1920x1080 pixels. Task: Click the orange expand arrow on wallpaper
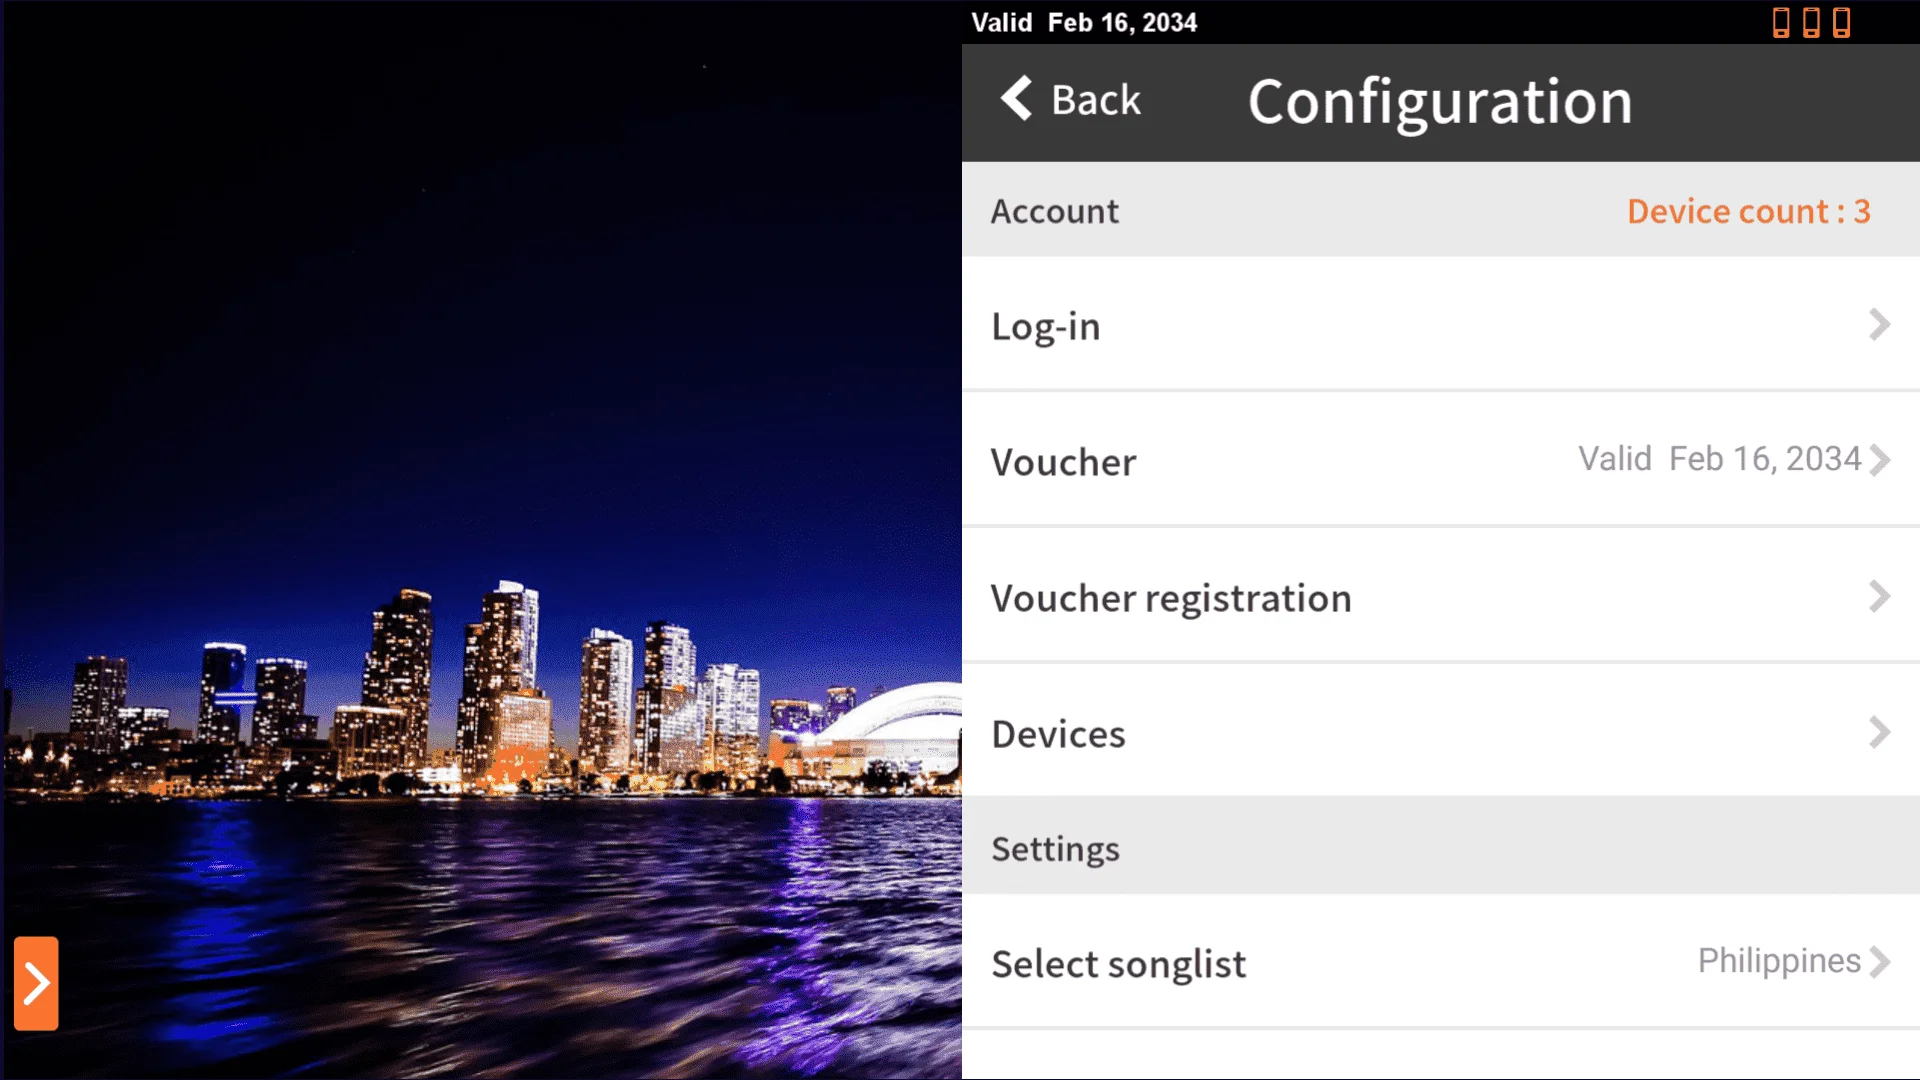(36, 983)
